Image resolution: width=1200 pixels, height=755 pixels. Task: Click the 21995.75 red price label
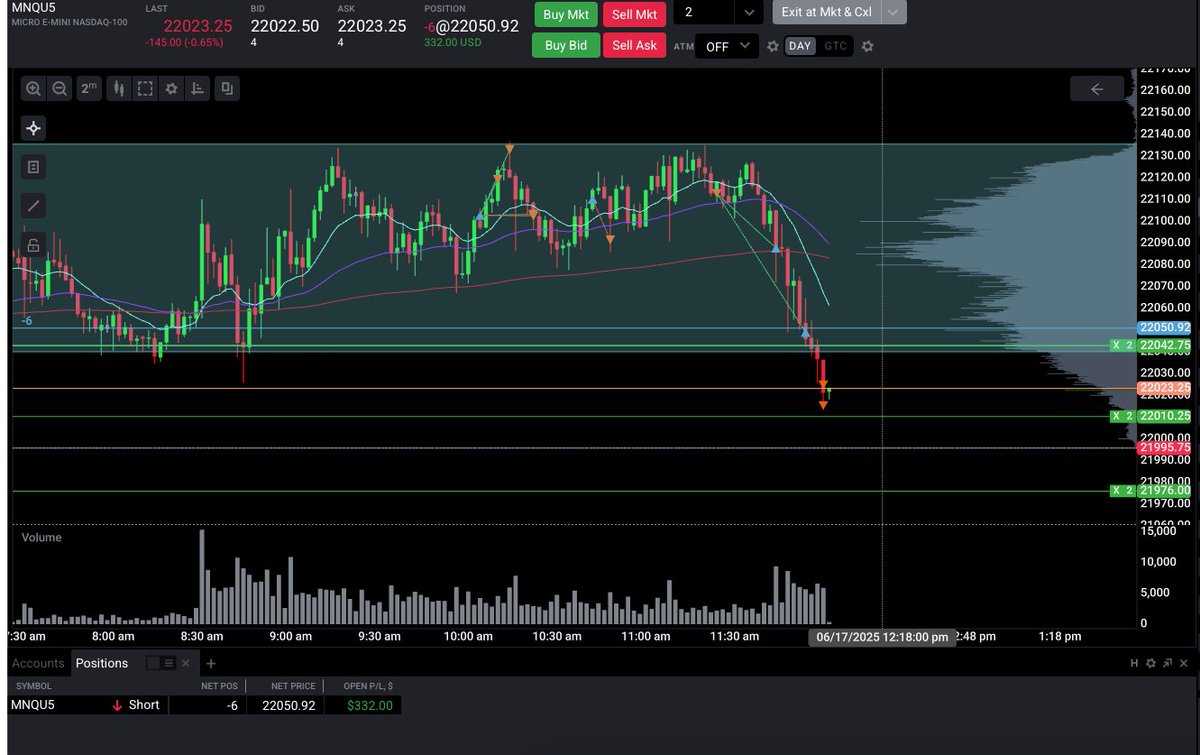(x=1164, y=448)
